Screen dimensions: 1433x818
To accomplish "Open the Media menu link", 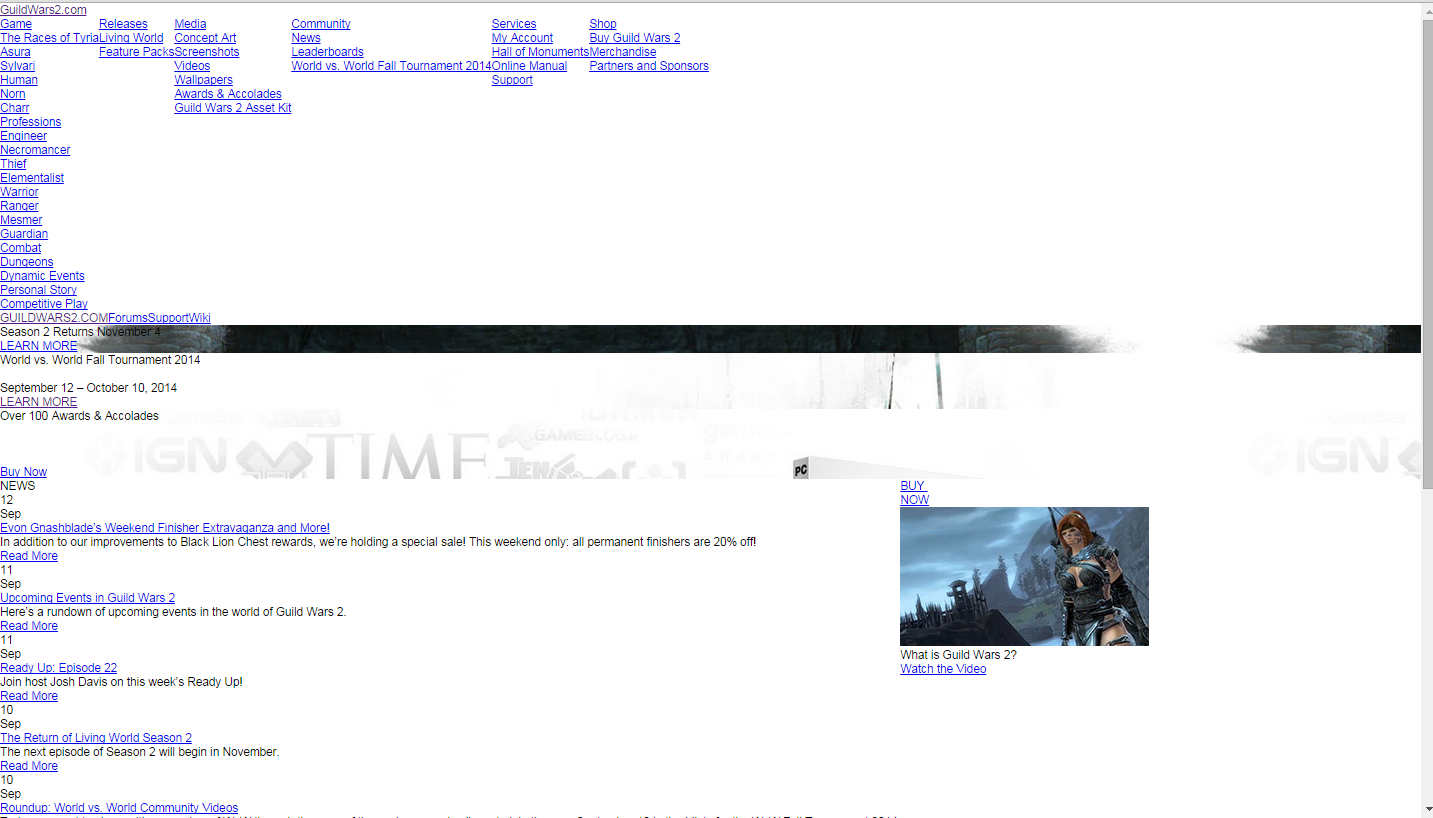I will tap(190, 24).
